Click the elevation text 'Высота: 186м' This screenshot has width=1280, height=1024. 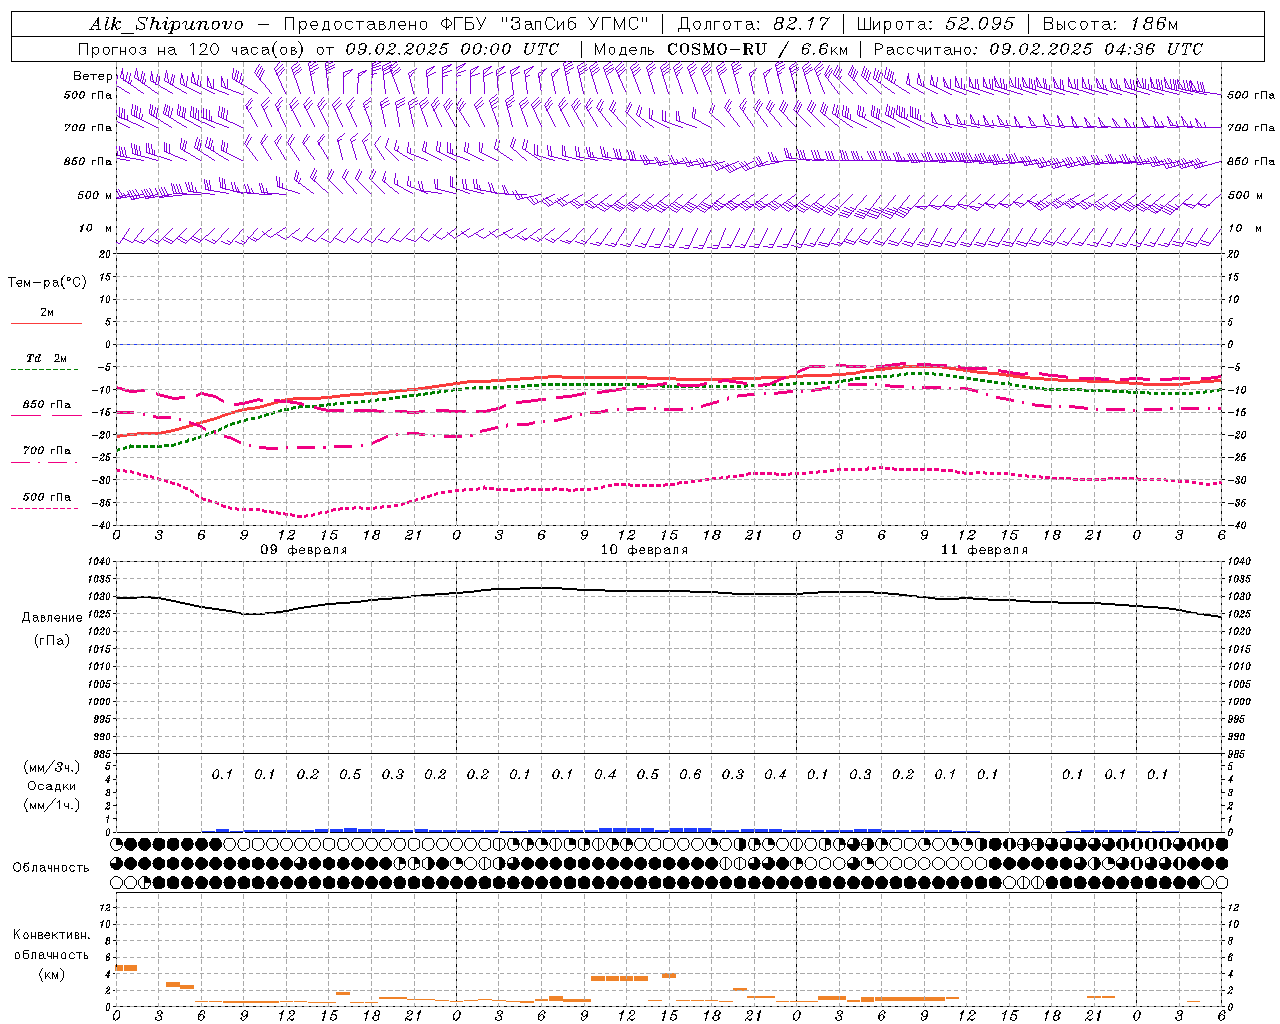1110,24
